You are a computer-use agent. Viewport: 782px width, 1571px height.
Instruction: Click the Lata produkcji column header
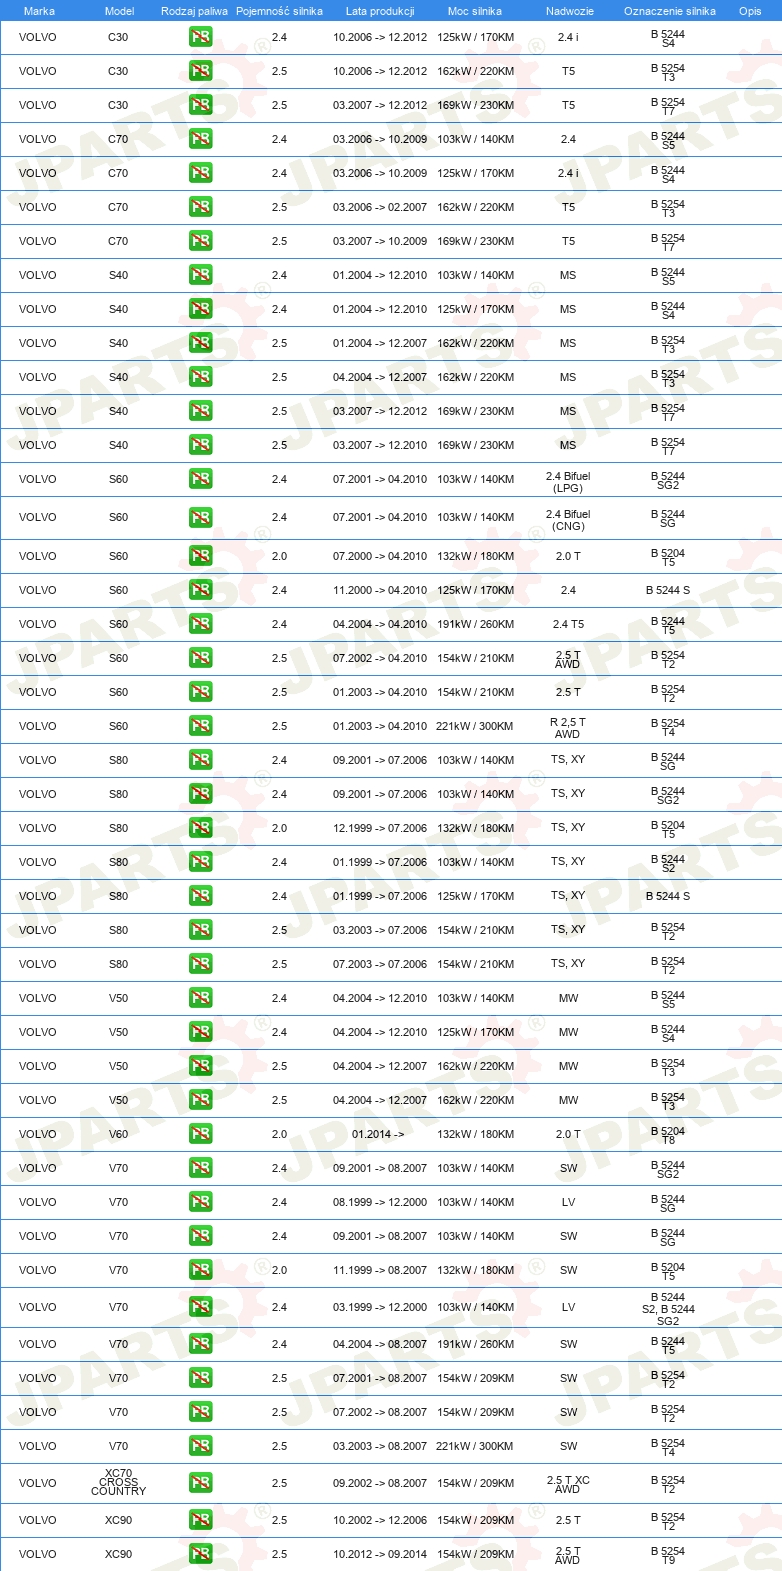coord(380,11)
